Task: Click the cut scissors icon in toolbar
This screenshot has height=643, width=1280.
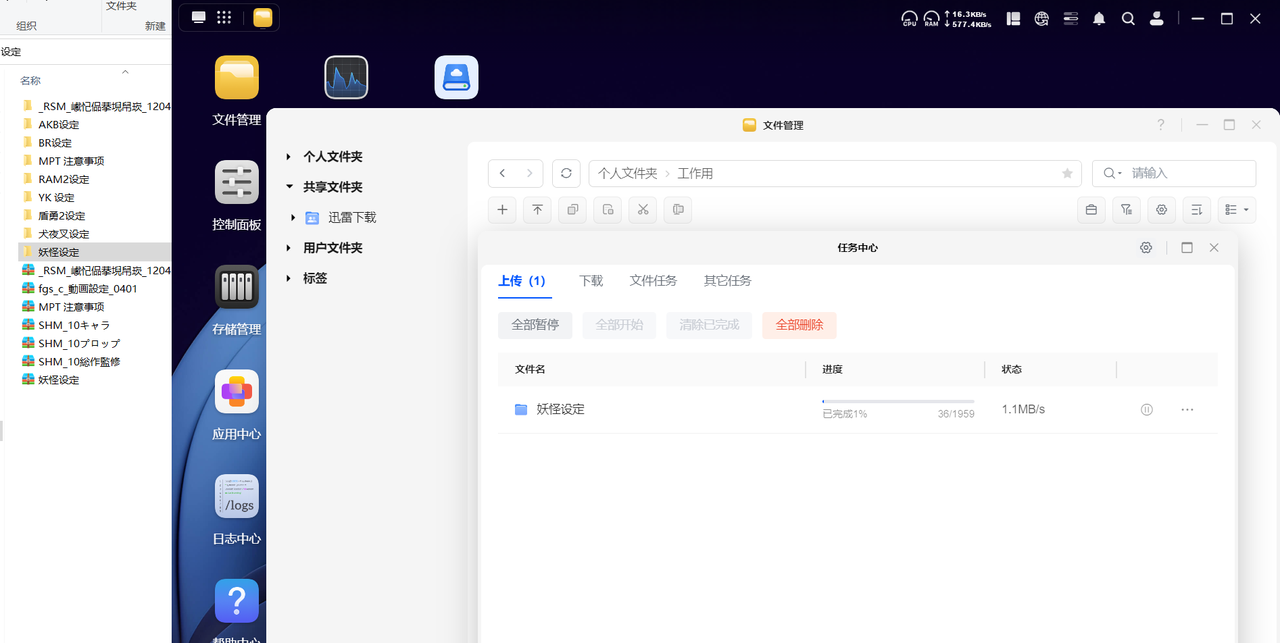Action: pyautogui.click(x=643, y=210)
